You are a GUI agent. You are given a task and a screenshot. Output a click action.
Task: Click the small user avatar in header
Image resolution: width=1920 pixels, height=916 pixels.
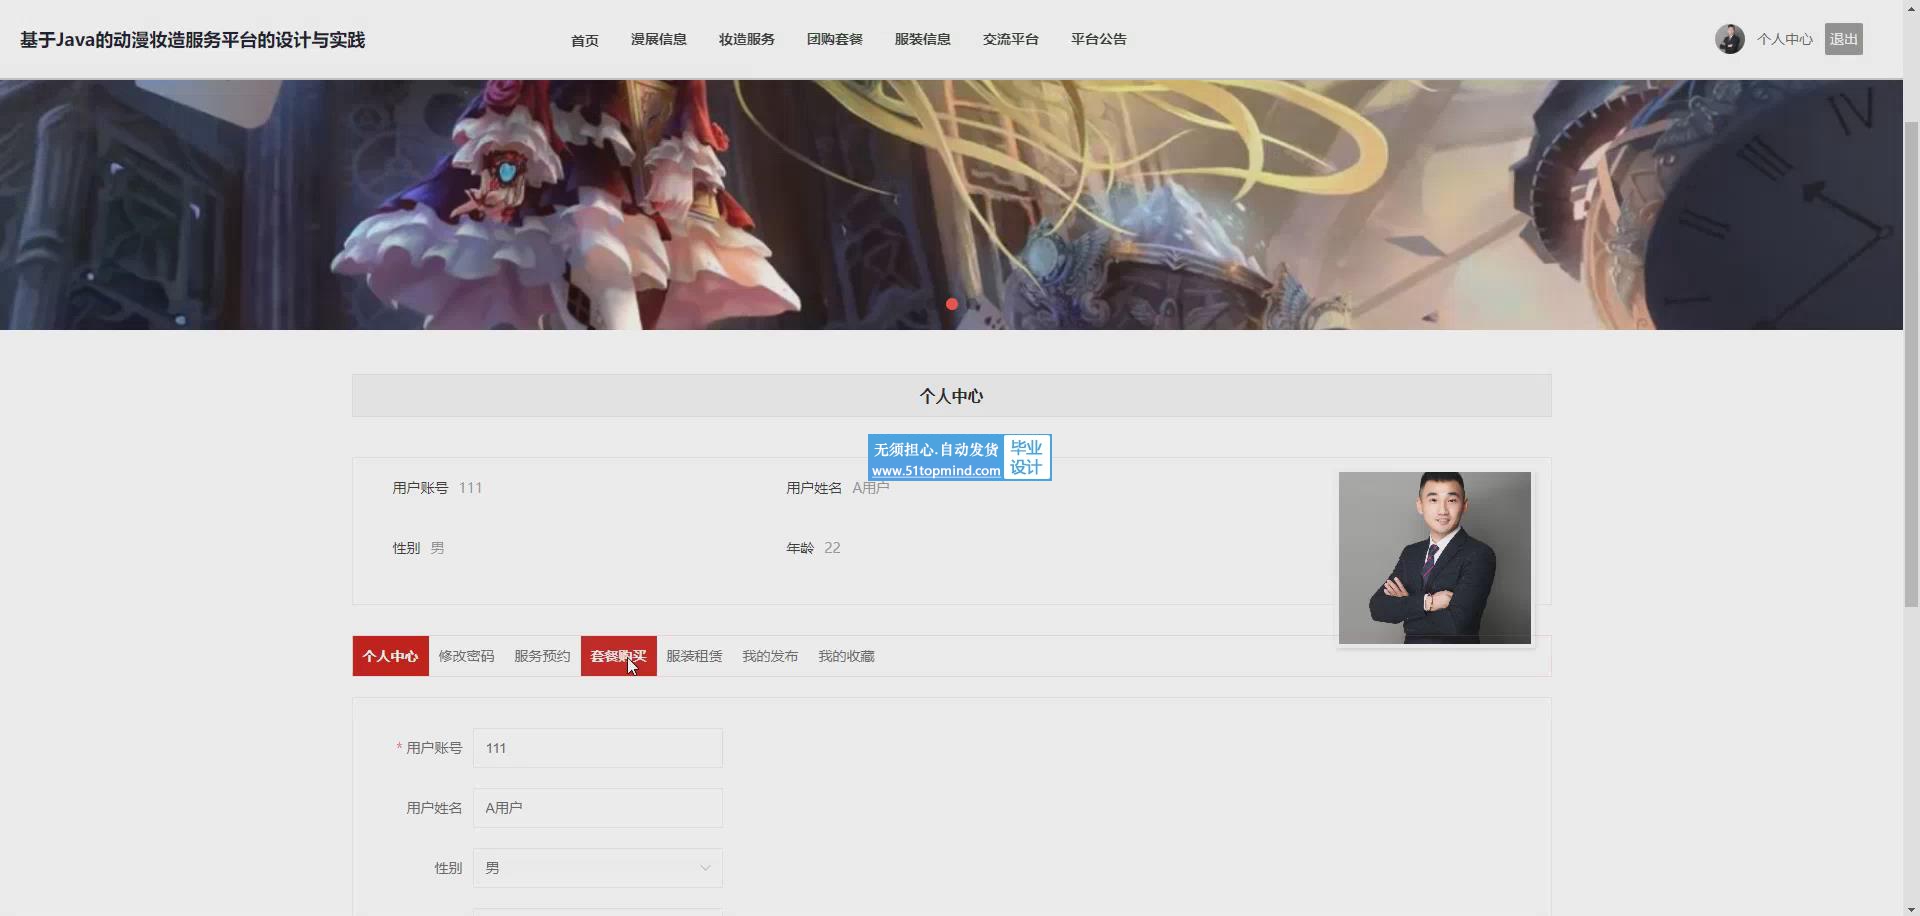click(1729, 39)
